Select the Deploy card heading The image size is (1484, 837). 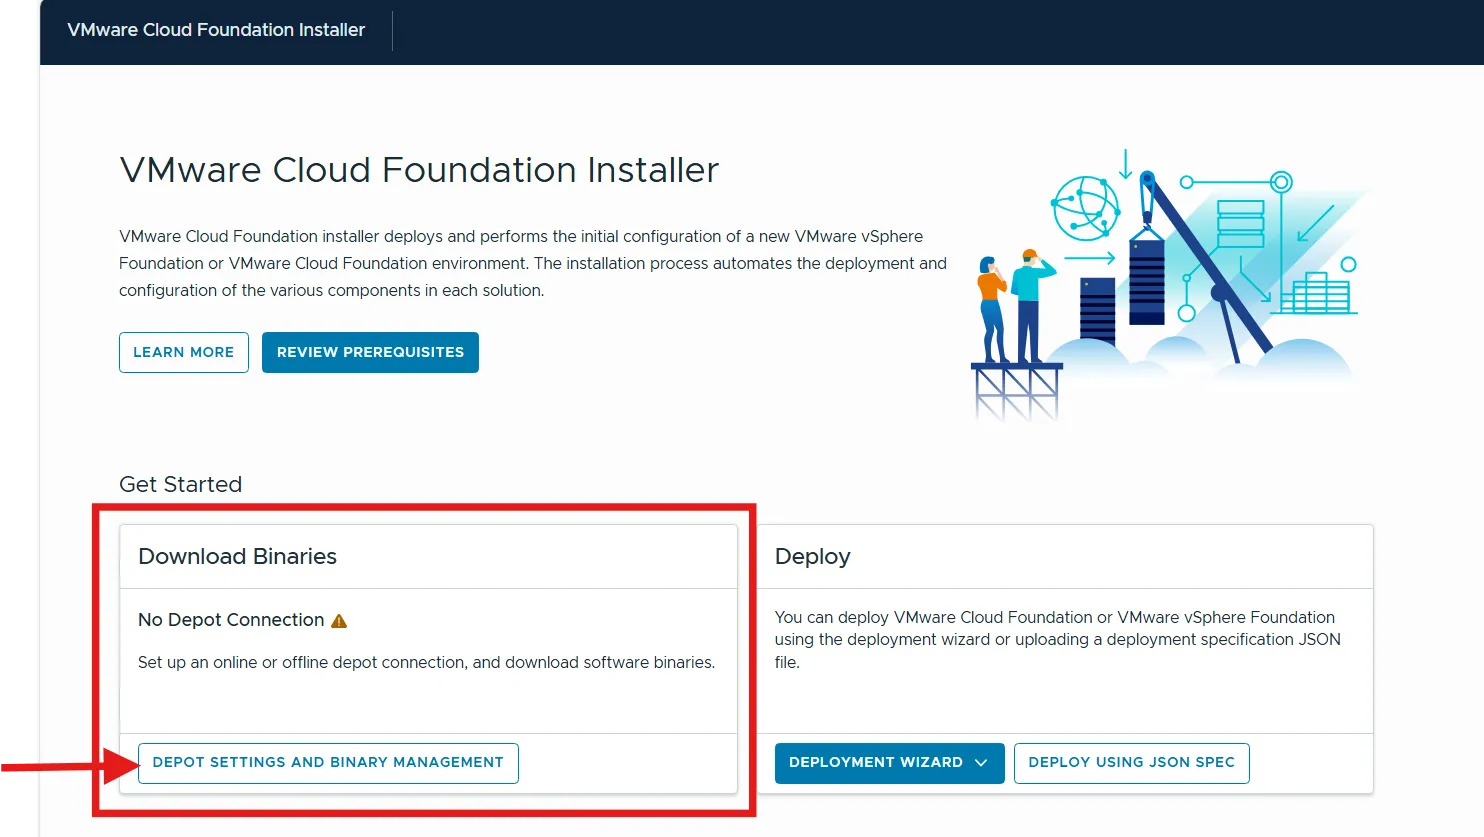[812, 557]
